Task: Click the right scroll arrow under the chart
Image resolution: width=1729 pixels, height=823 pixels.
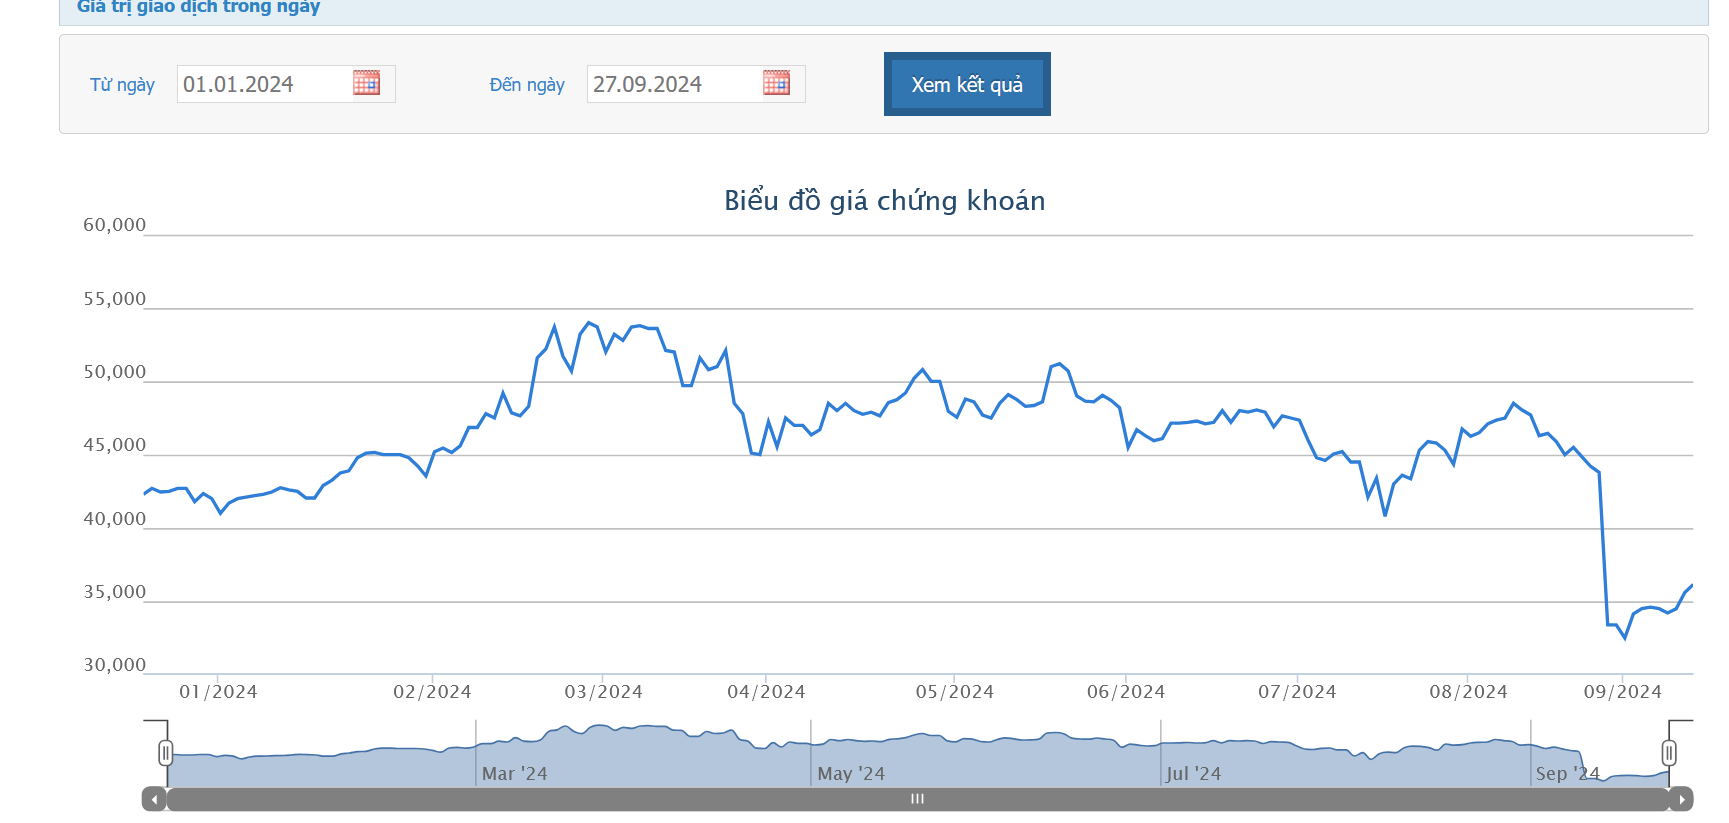Action: click(1682, 799)
